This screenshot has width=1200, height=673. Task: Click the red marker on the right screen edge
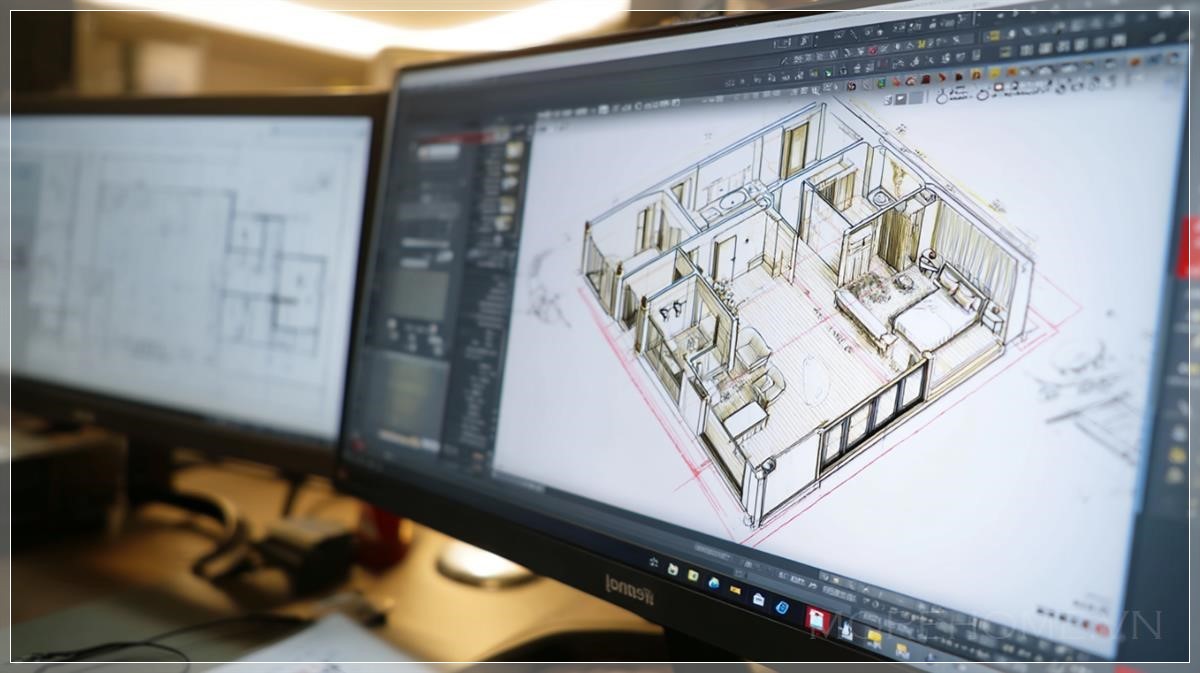pos(1187,247)
